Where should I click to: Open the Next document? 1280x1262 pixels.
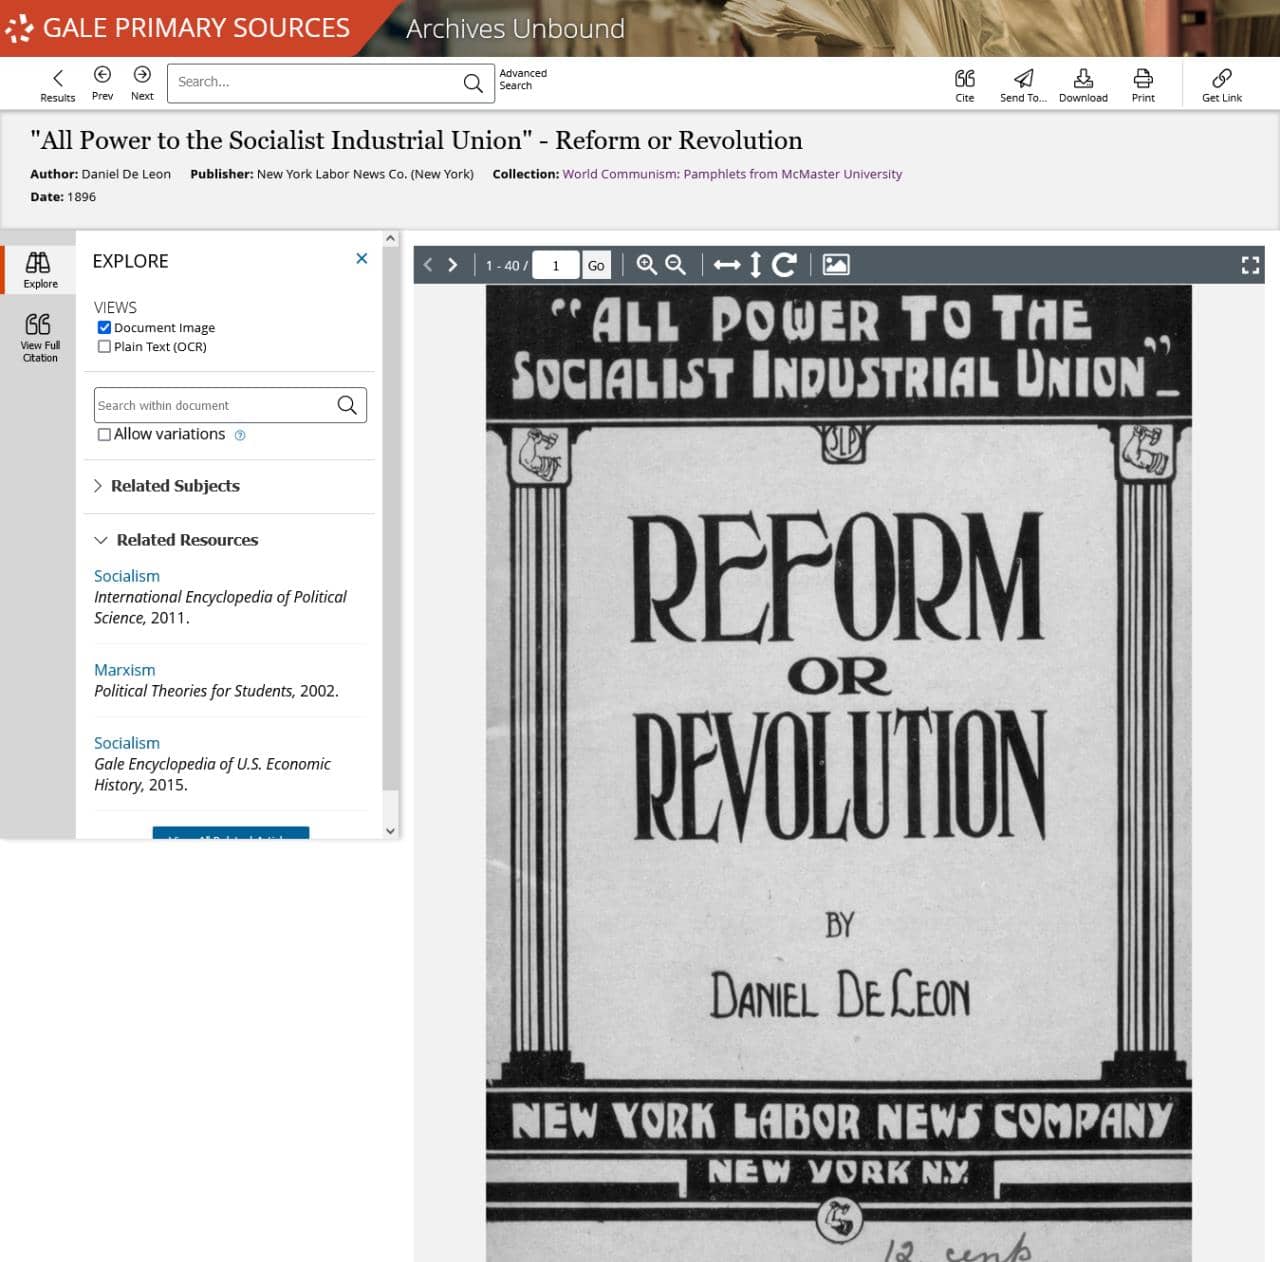(x=142, y=83)
